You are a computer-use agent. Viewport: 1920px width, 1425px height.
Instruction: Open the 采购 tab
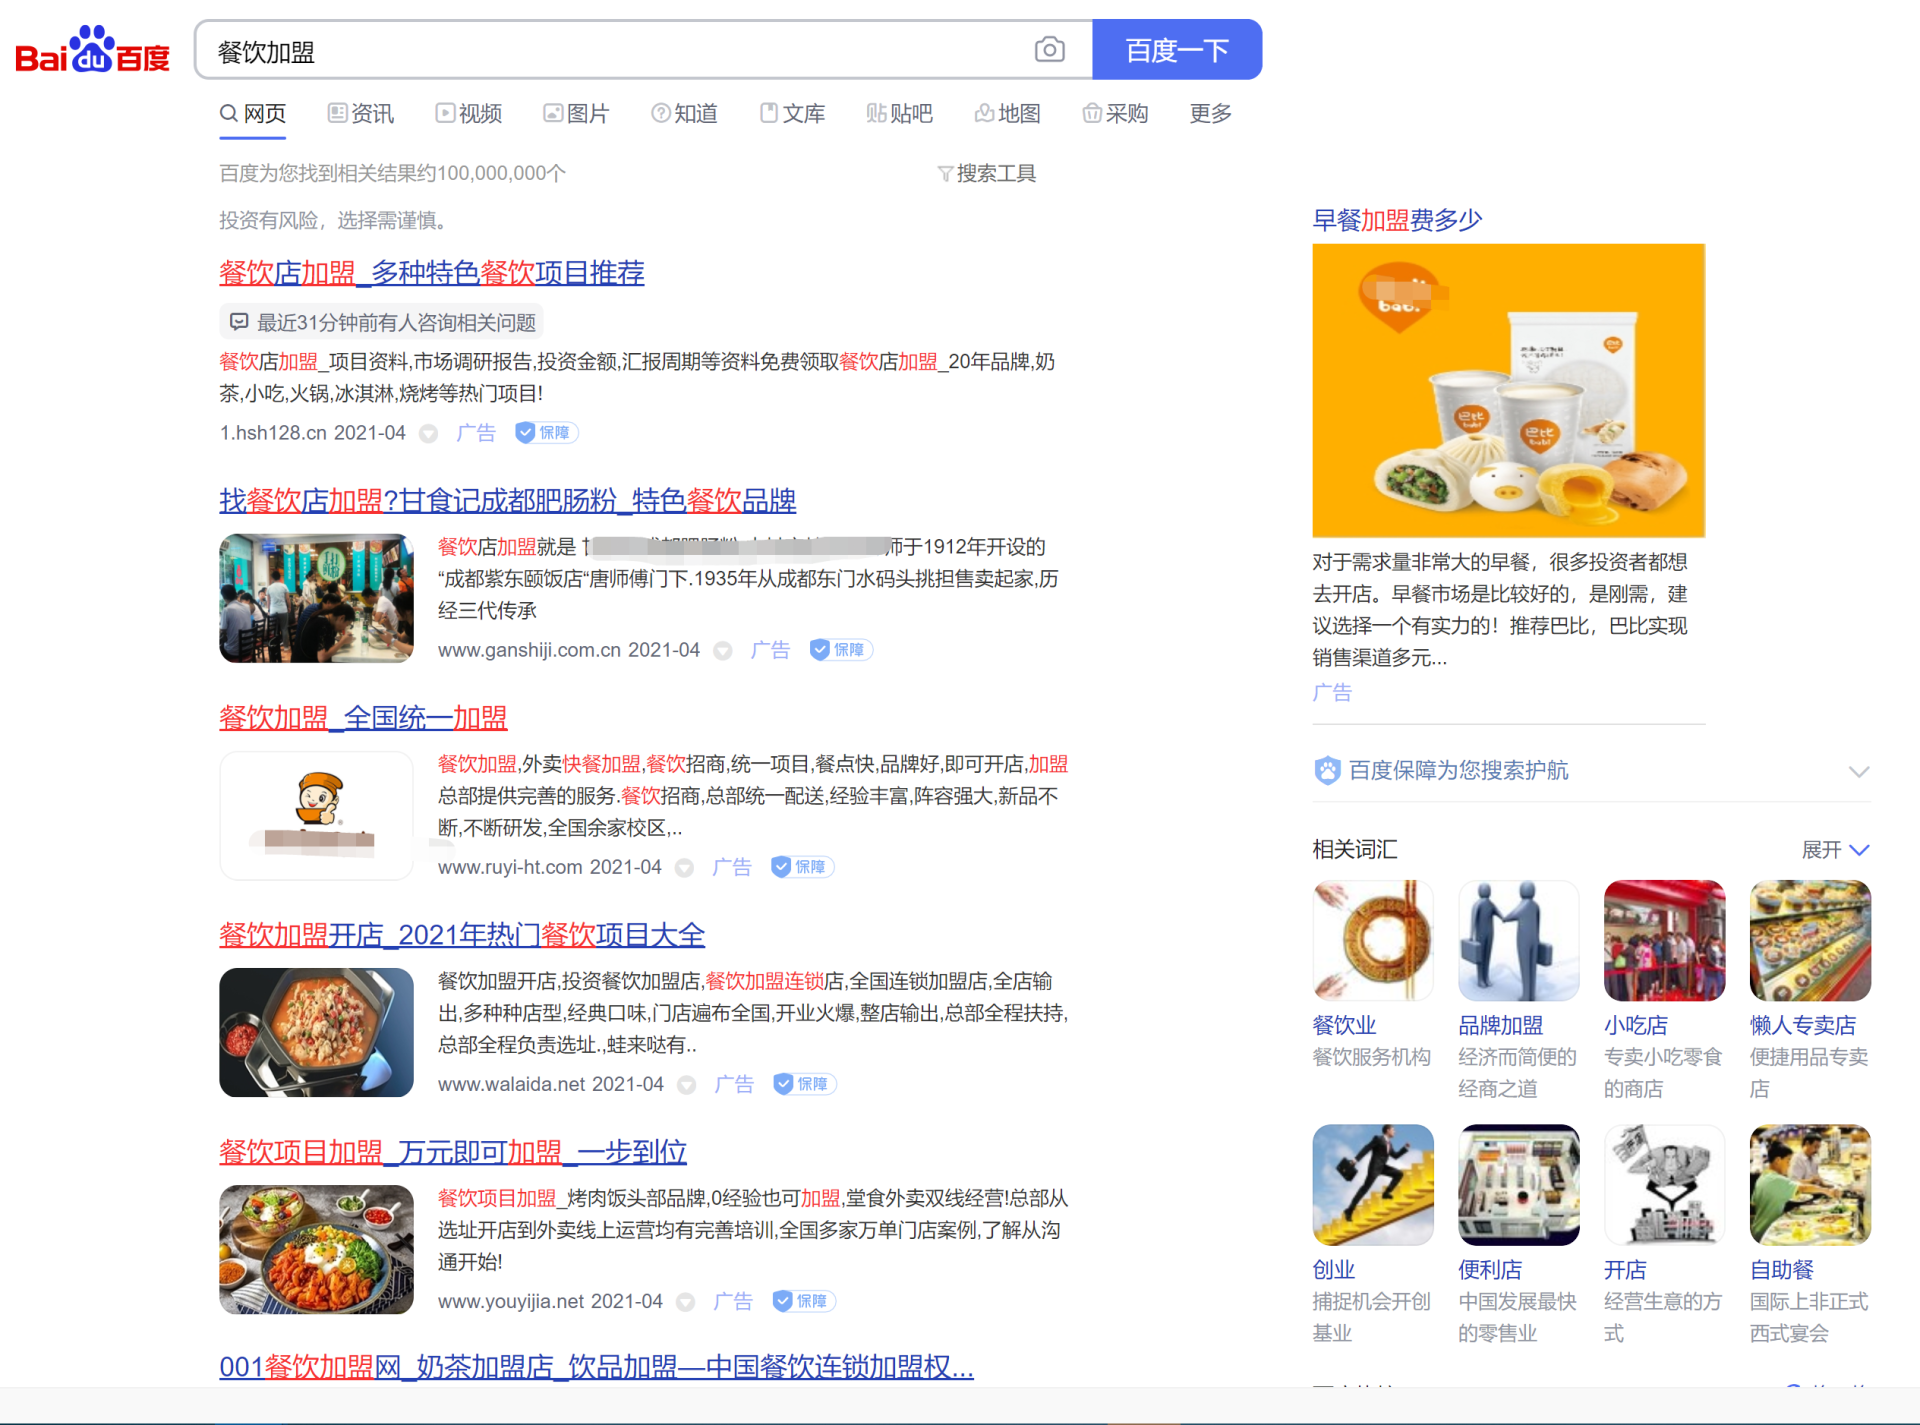1115,114
